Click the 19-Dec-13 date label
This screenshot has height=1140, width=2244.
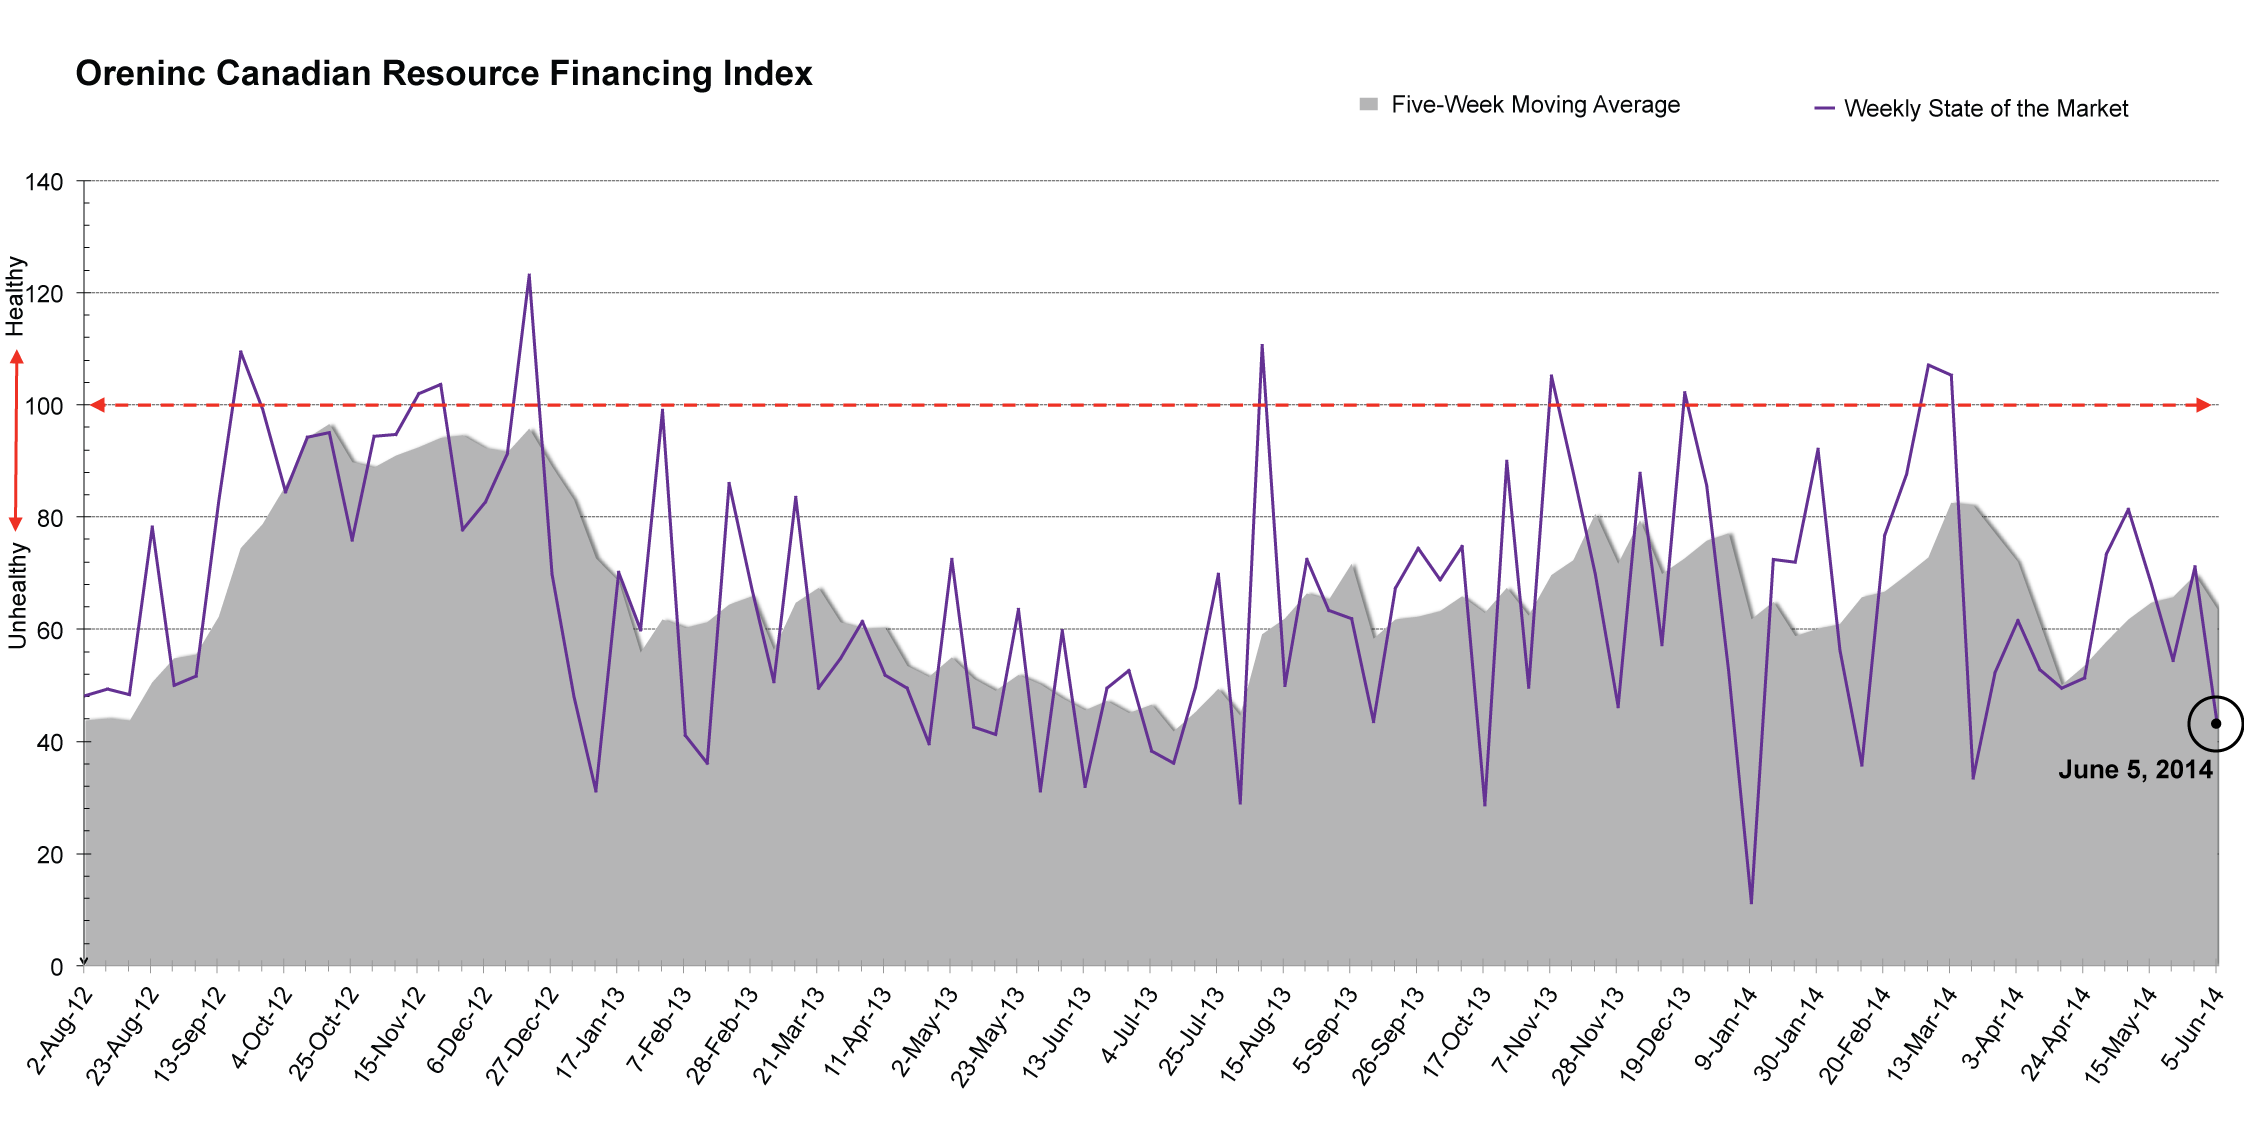(x=1655, y=1035)
